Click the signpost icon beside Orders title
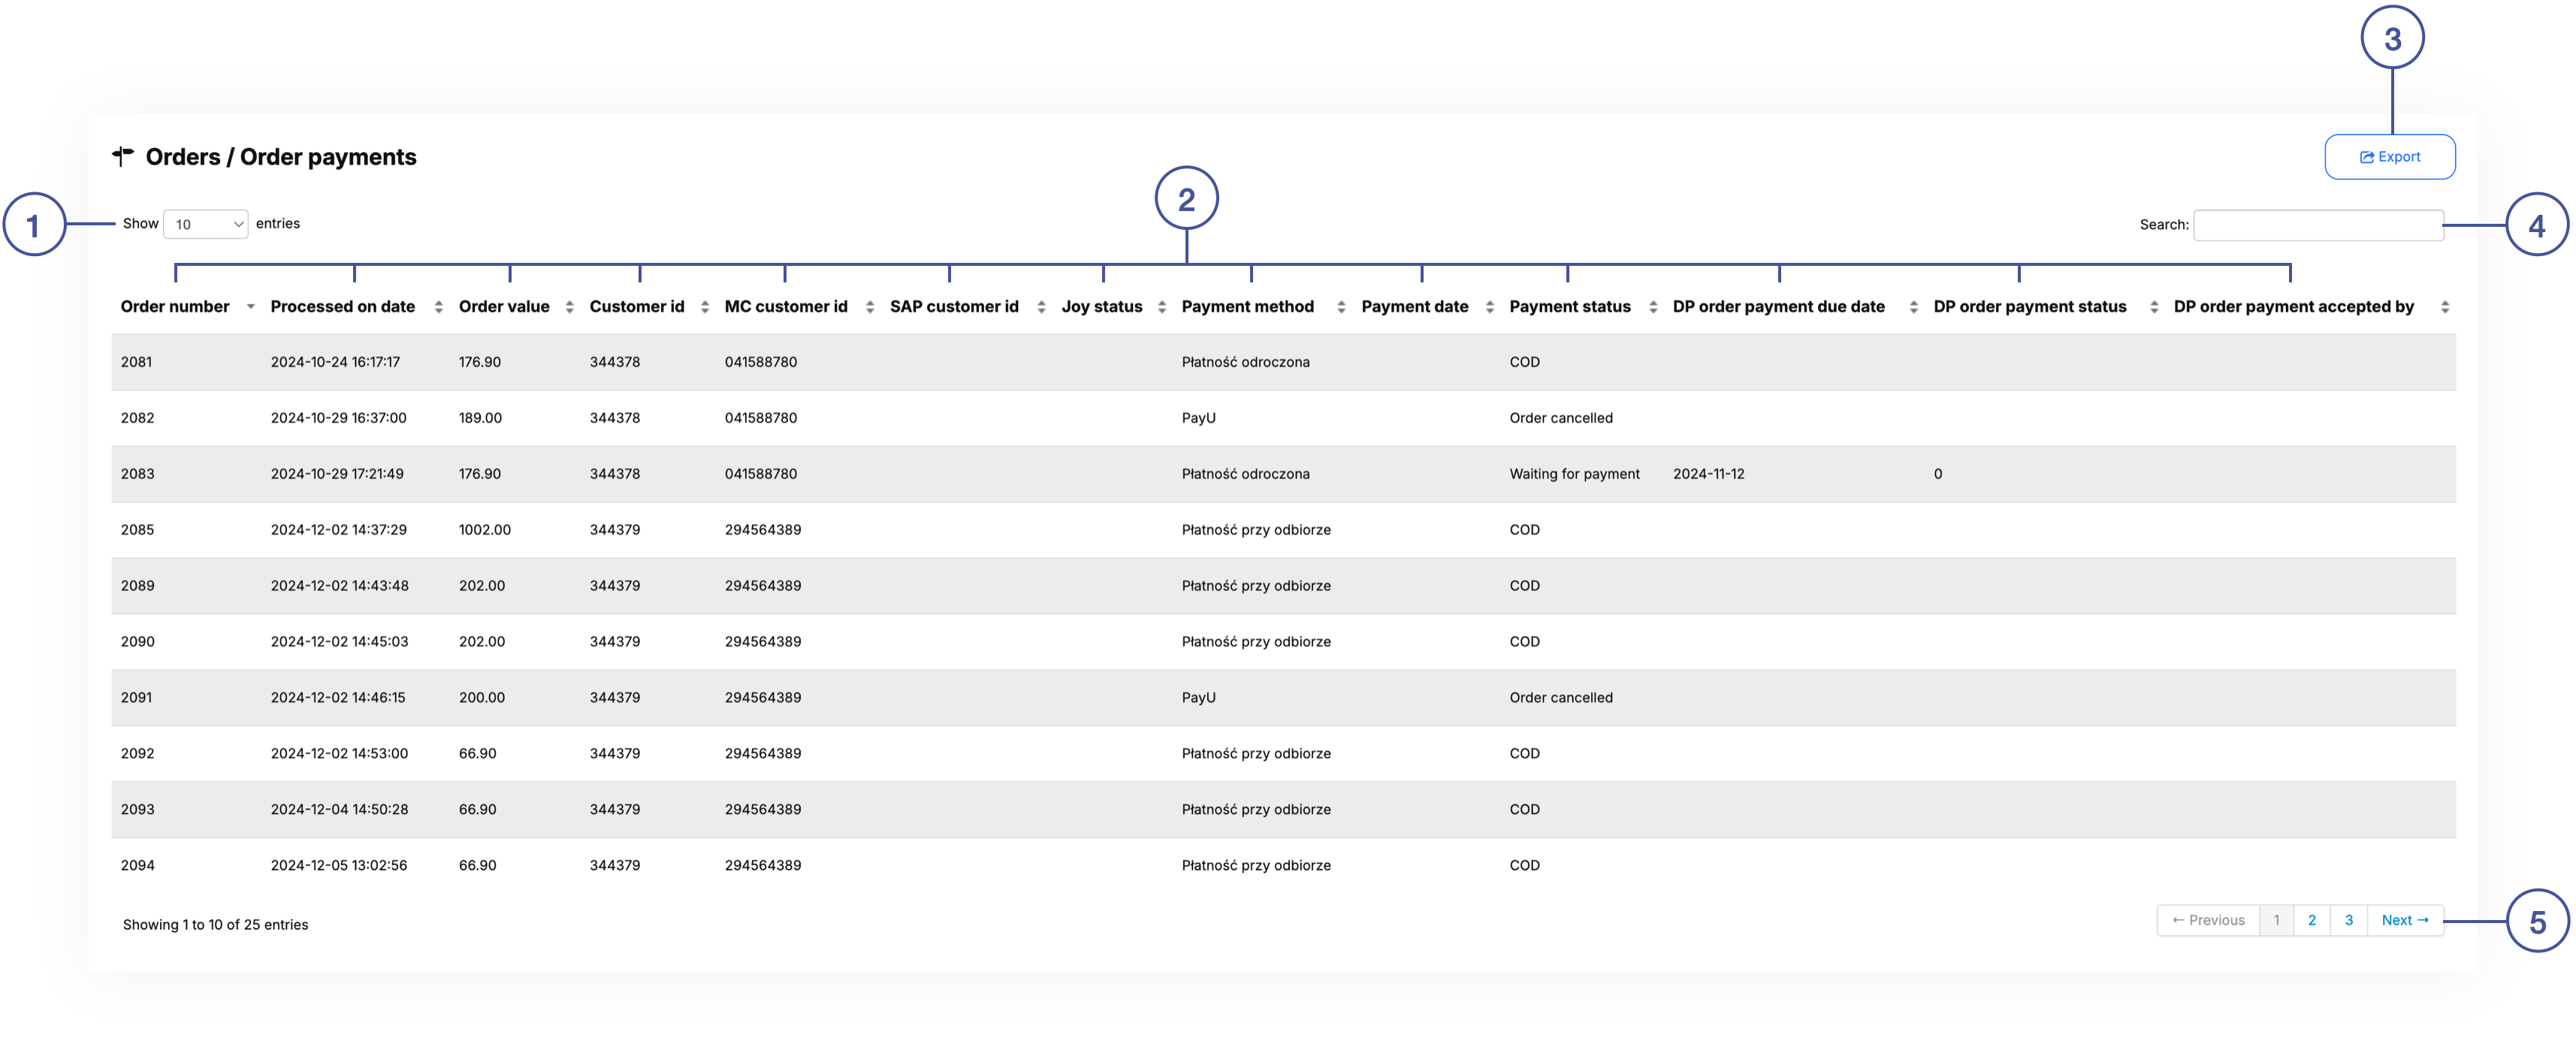Viewport: 2576px width, 1050px height. click(123, 156)
